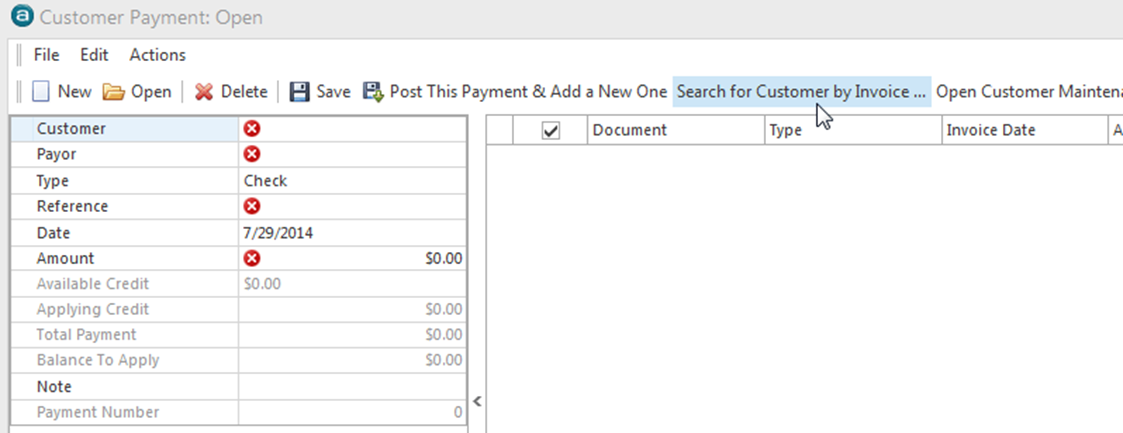Open the File menu
Viewport: 1123px width, 433px height.
point(46,55)
